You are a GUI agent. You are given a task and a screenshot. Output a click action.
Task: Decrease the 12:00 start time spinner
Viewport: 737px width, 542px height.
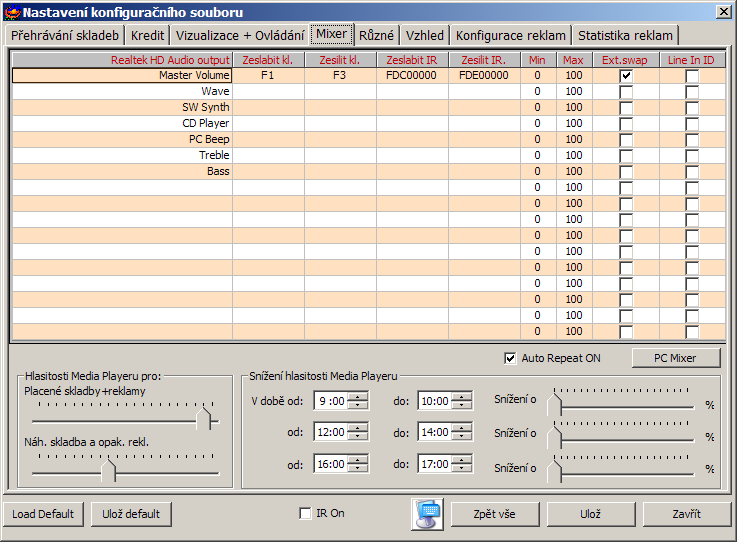pyautogui.click(x=358, y=436)
